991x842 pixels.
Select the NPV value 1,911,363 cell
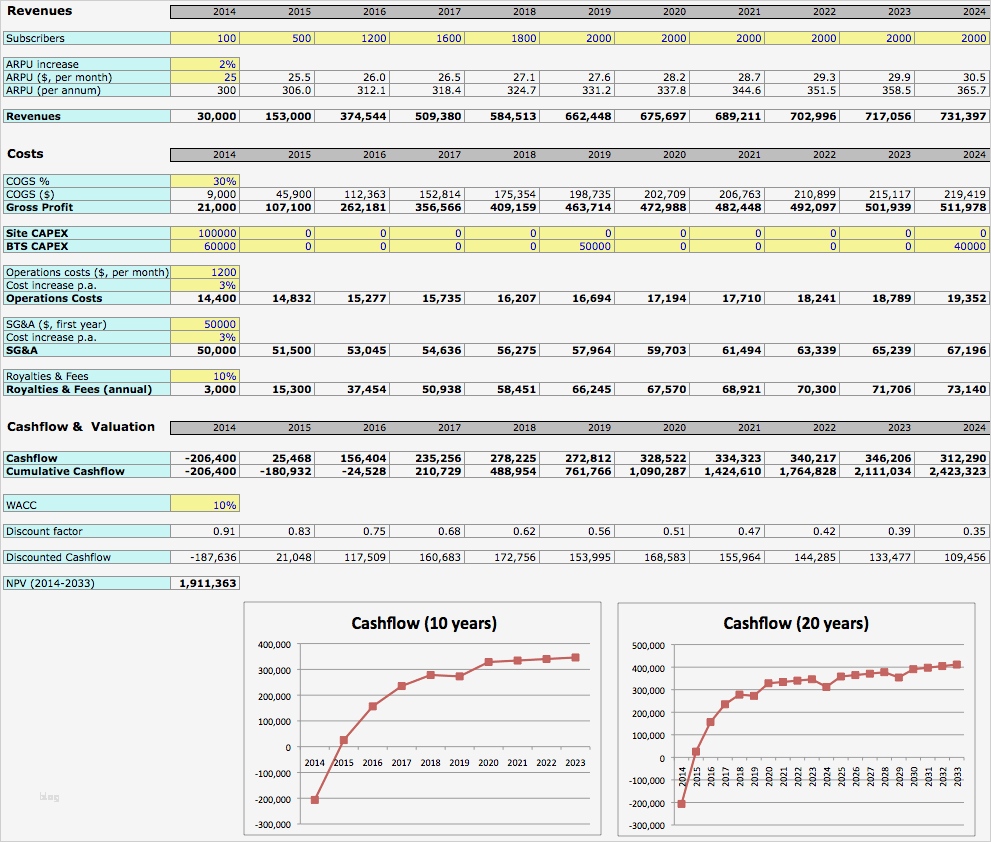tap(205, 583)
